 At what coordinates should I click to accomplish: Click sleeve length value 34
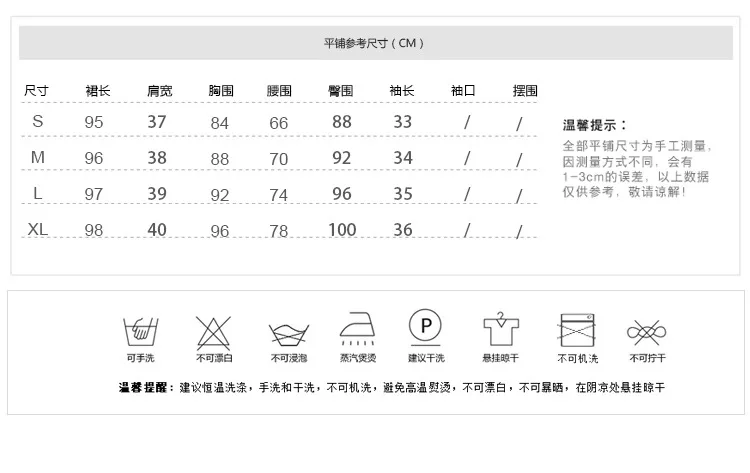pyautogui.click(x=403, y=157)
